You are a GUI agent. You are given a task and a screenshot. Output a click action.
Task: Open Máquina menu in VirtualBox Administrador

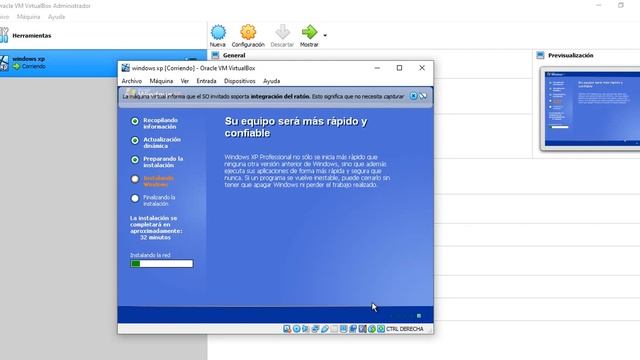[28, 17]
